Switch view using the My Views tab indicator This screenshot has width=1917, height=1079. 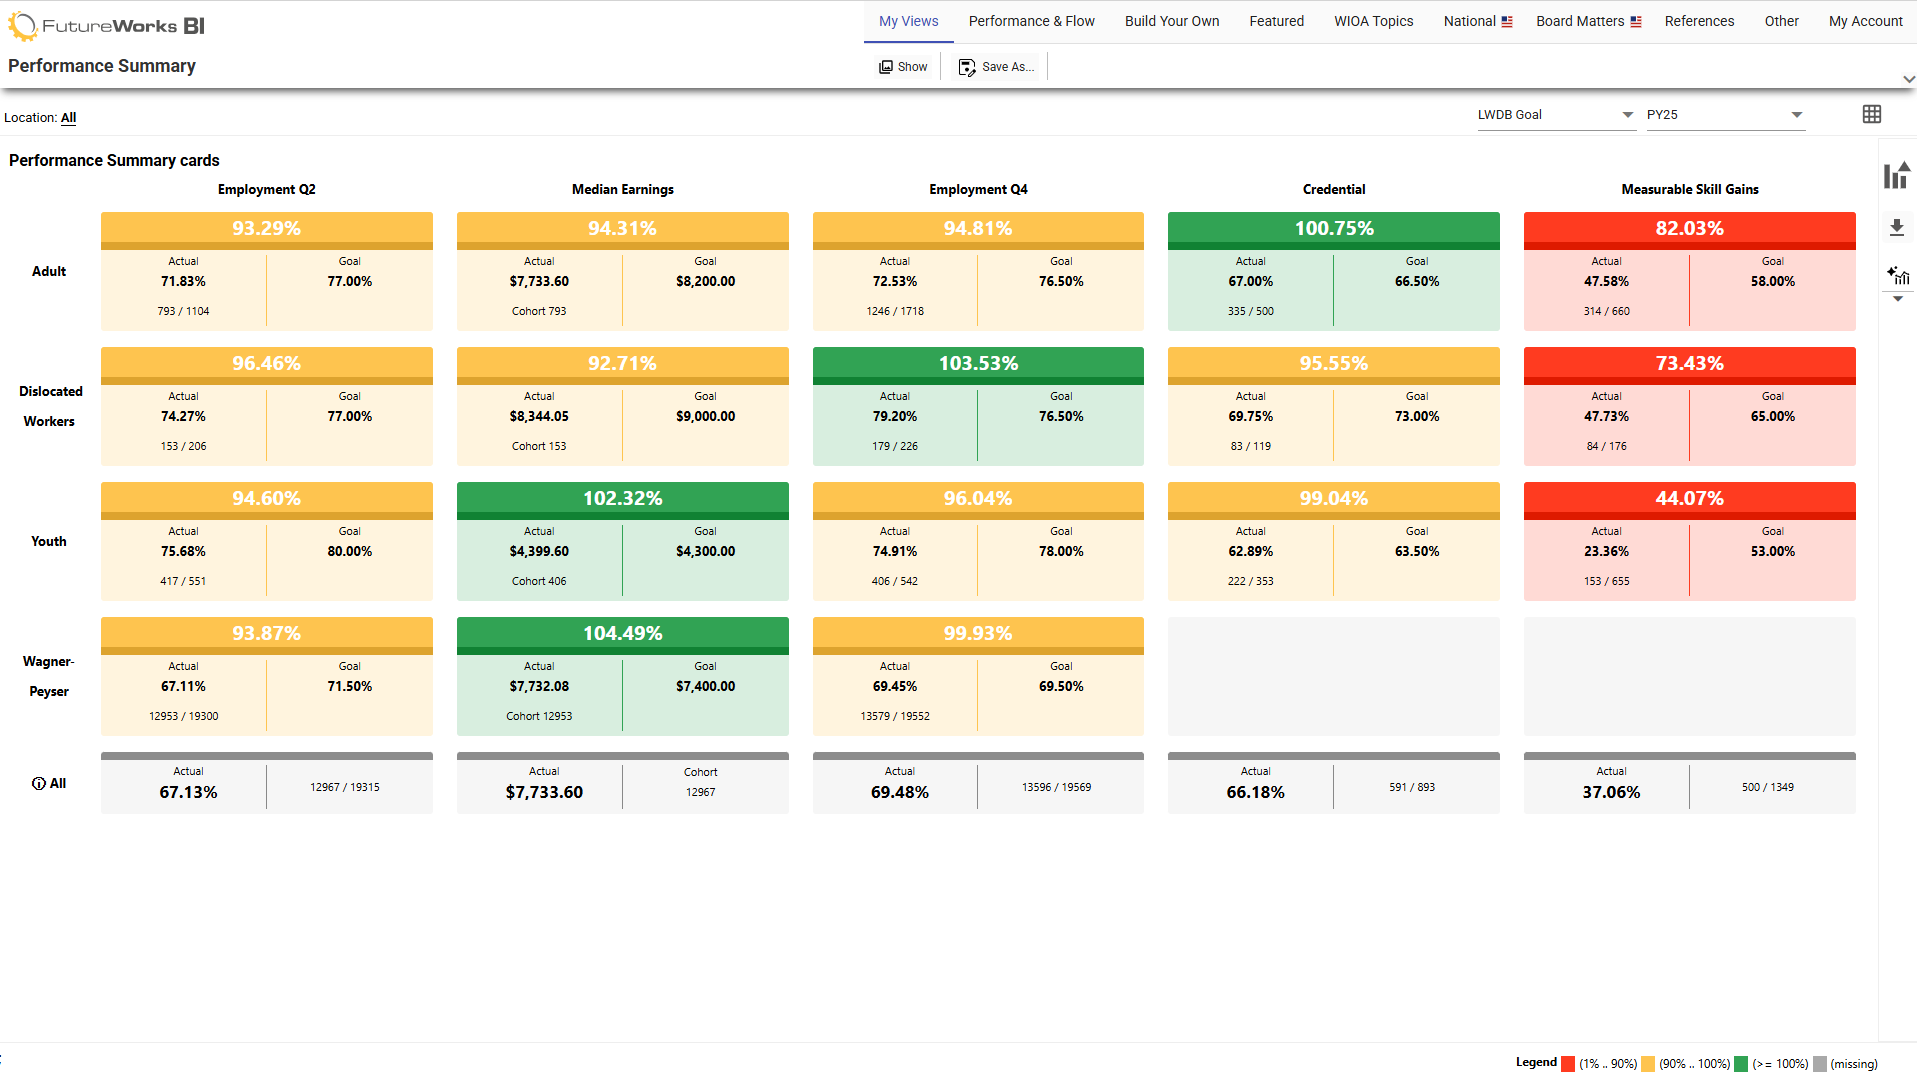coord(906,21)
